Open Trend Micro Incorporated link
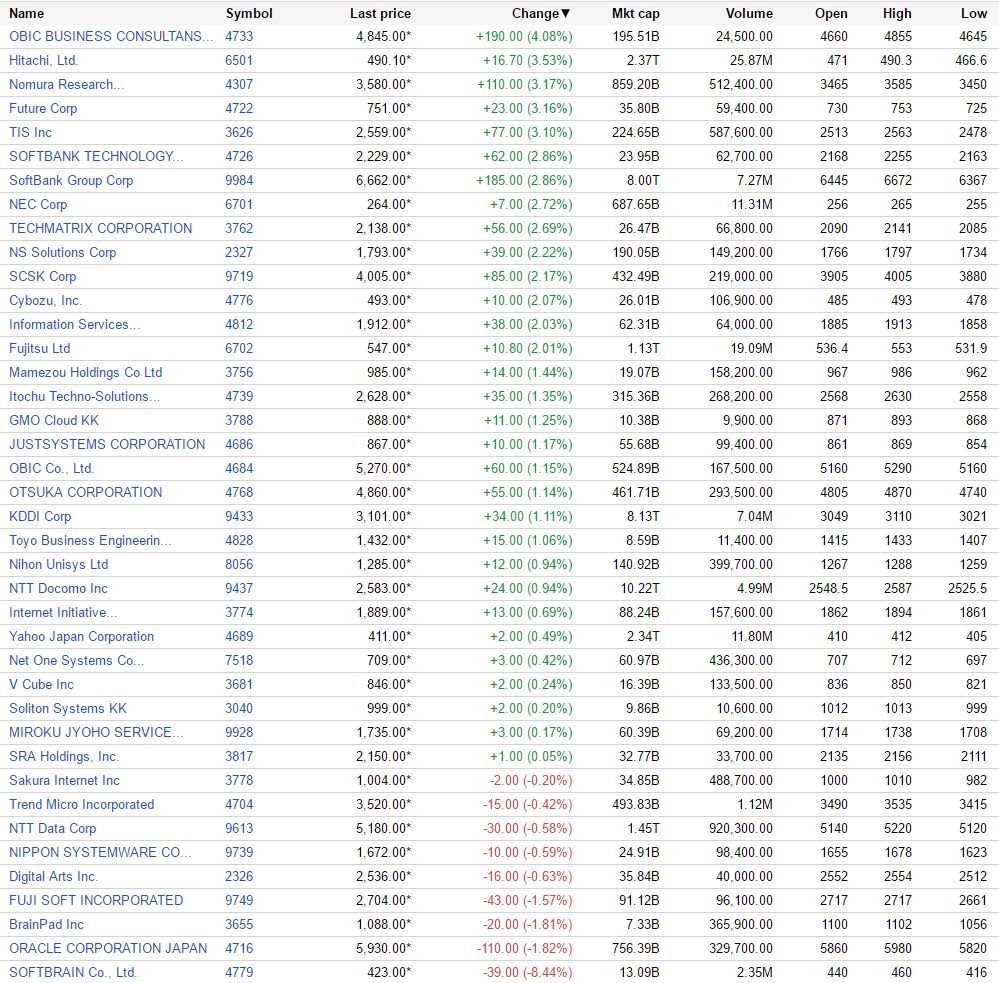999x983 pixels. 82,805
